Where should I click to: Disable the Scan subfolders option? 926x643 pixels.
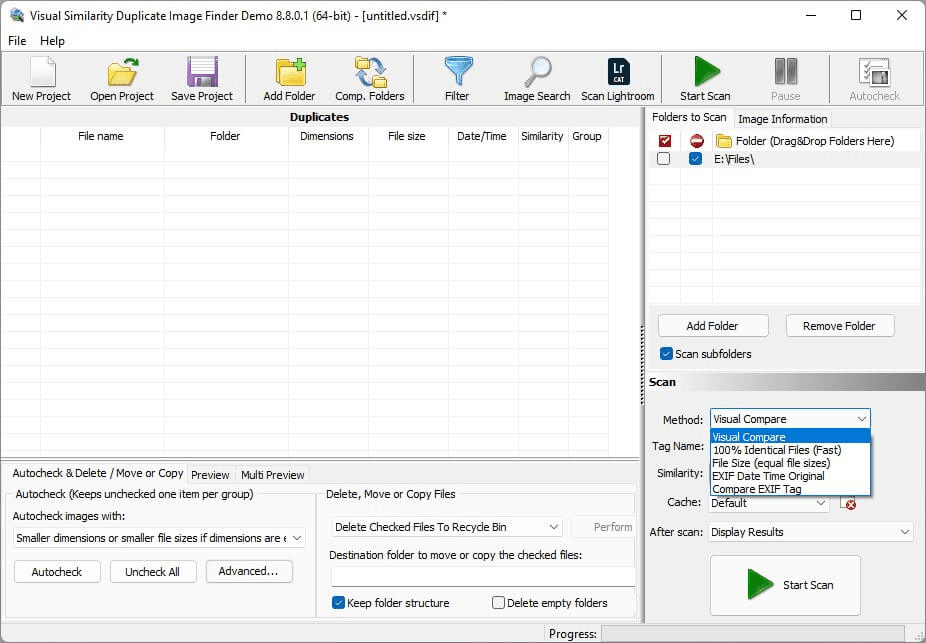pos(664,353)
